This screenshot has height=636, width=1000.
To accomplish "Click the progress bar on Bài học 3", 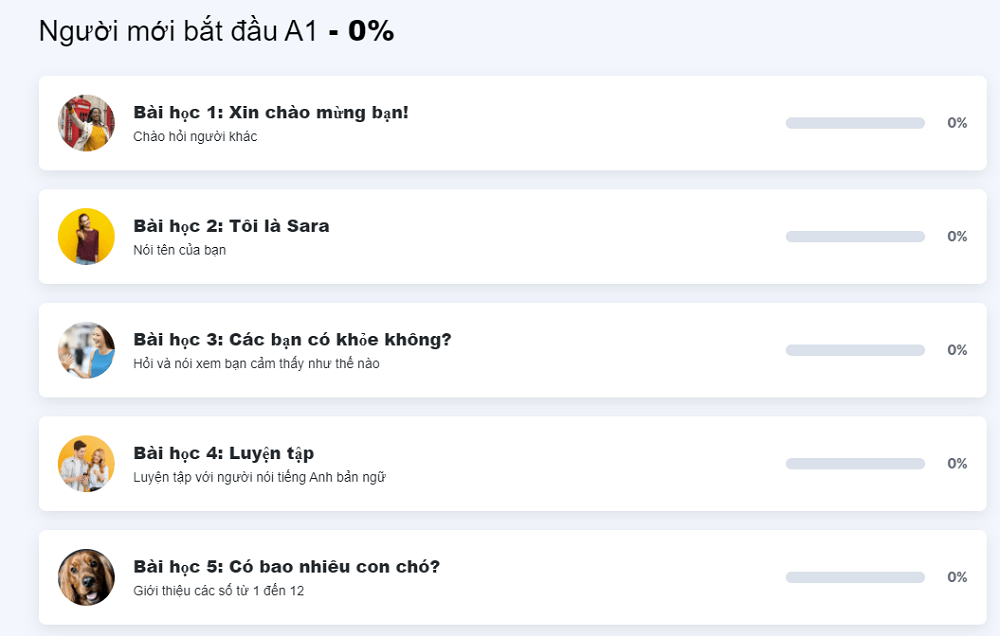I will point(855,350).
